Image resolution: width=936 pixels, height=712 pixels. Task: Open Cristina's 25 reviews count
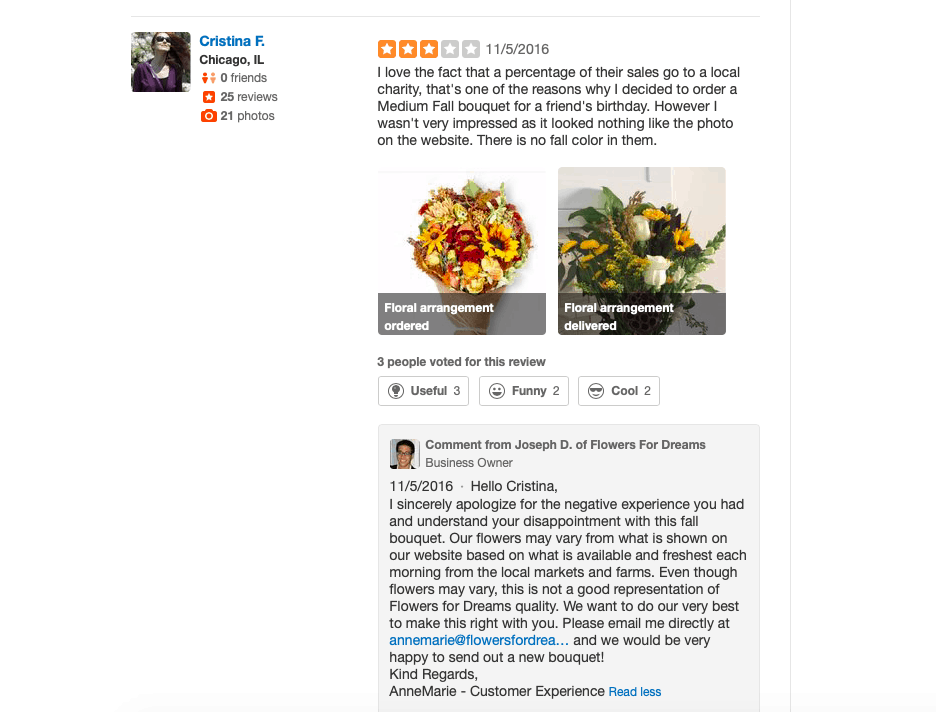[x=249, y=97]
